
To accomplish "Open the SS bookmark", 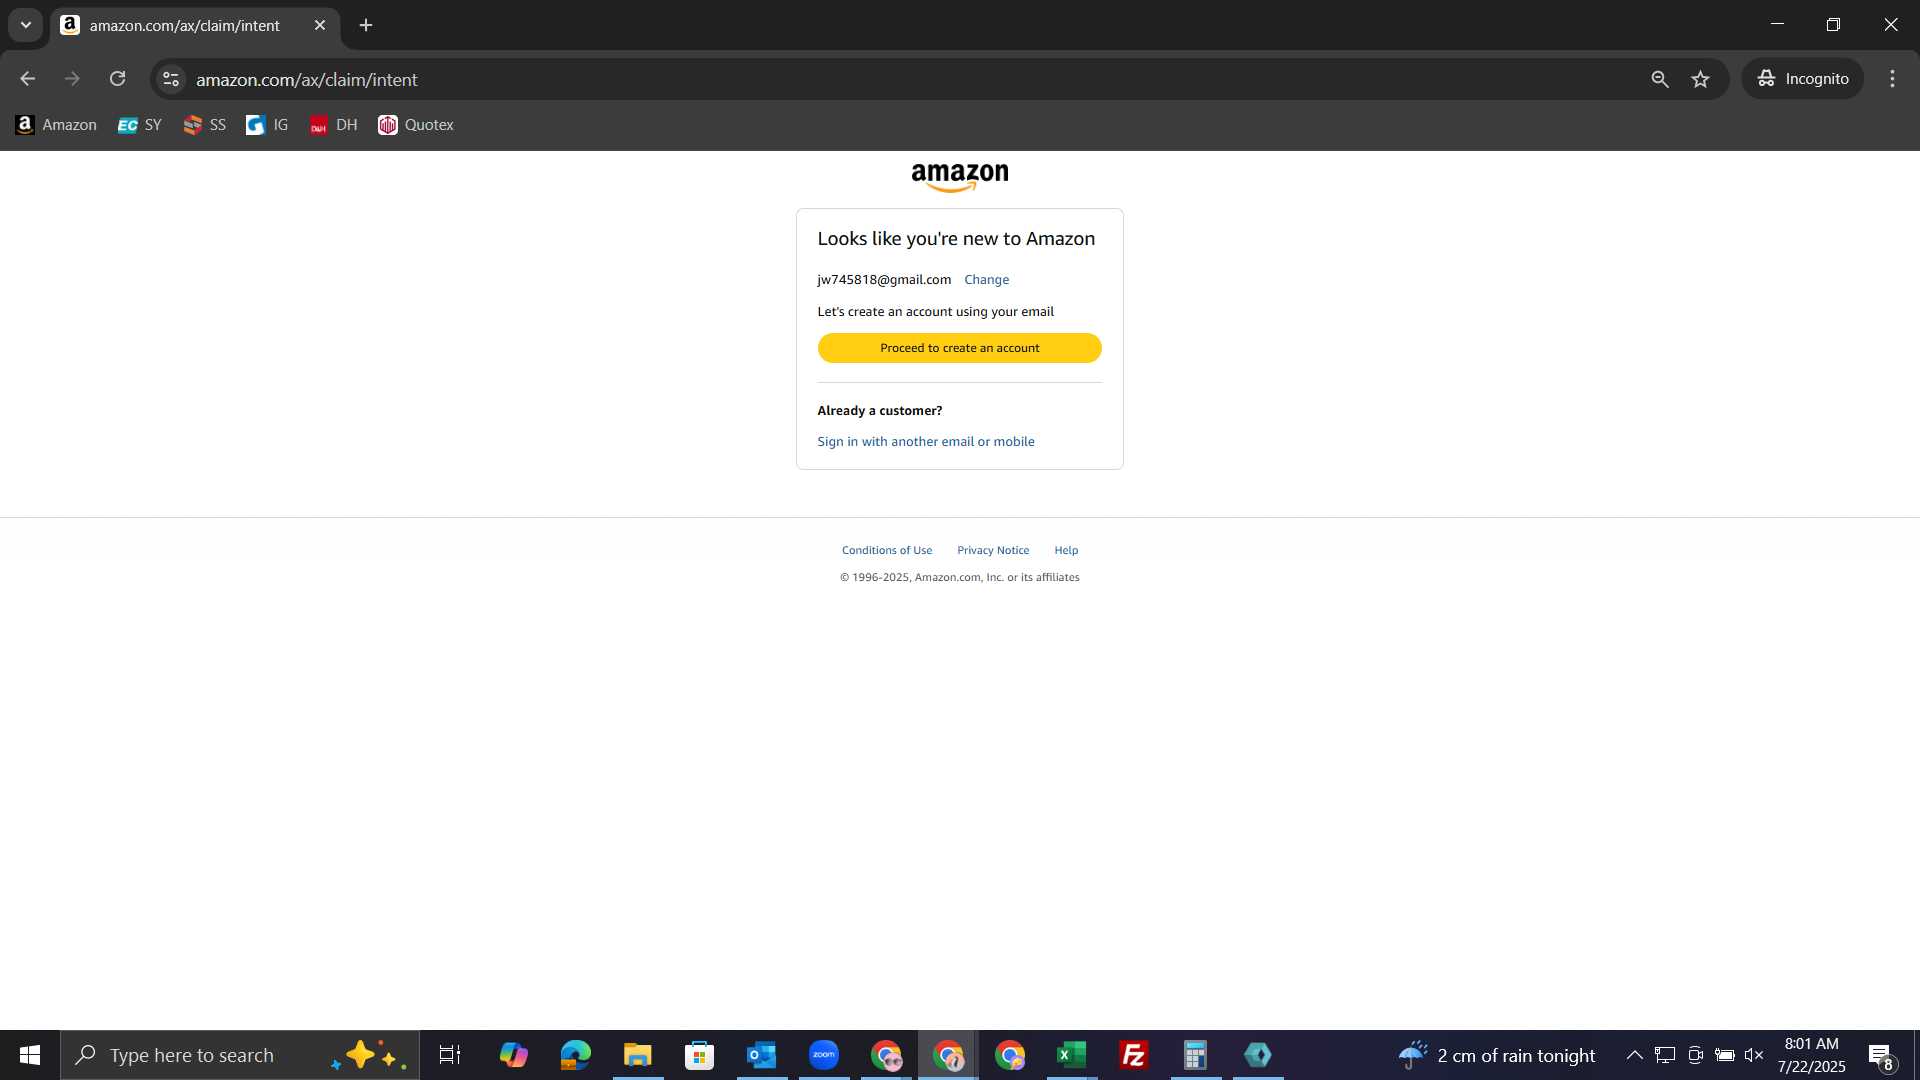I will coord(205,125).
